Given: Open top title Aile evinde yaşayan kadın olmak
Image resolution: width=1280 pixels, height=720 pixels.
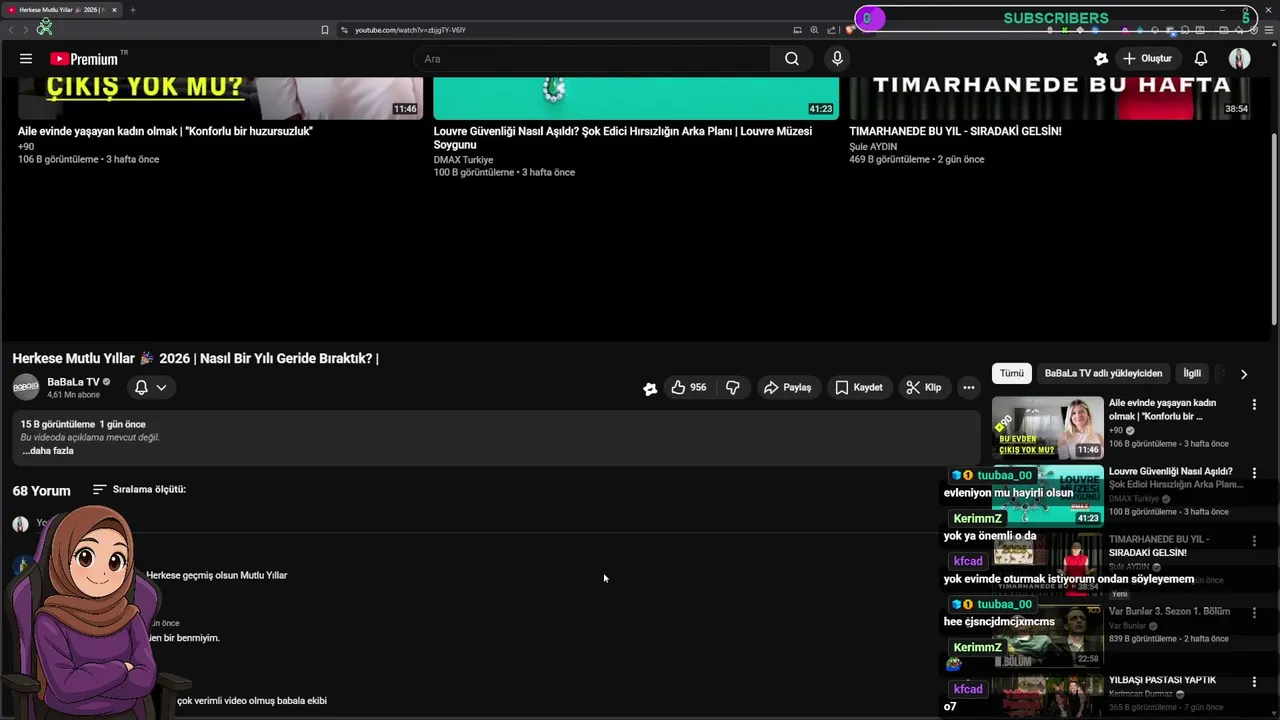Looking at the screenshot, I should (x=165, y=131).
